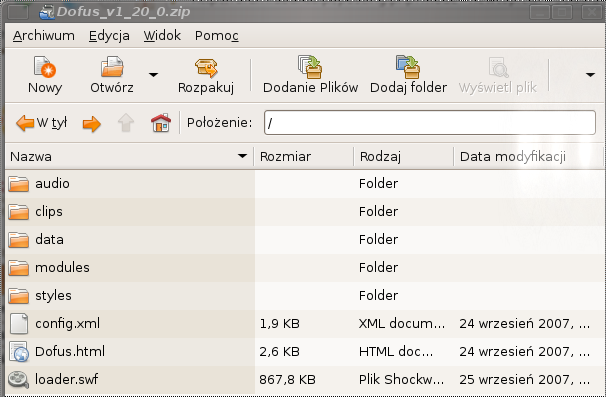Open the Widok menu
This screenshot has height=397, width=606.
point(162,36)
